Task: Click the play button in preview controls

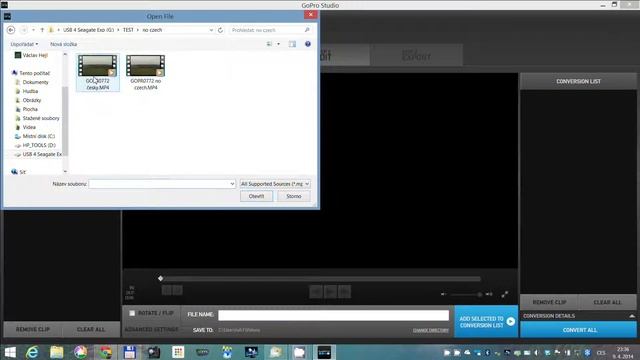Action: click(331, 291)
